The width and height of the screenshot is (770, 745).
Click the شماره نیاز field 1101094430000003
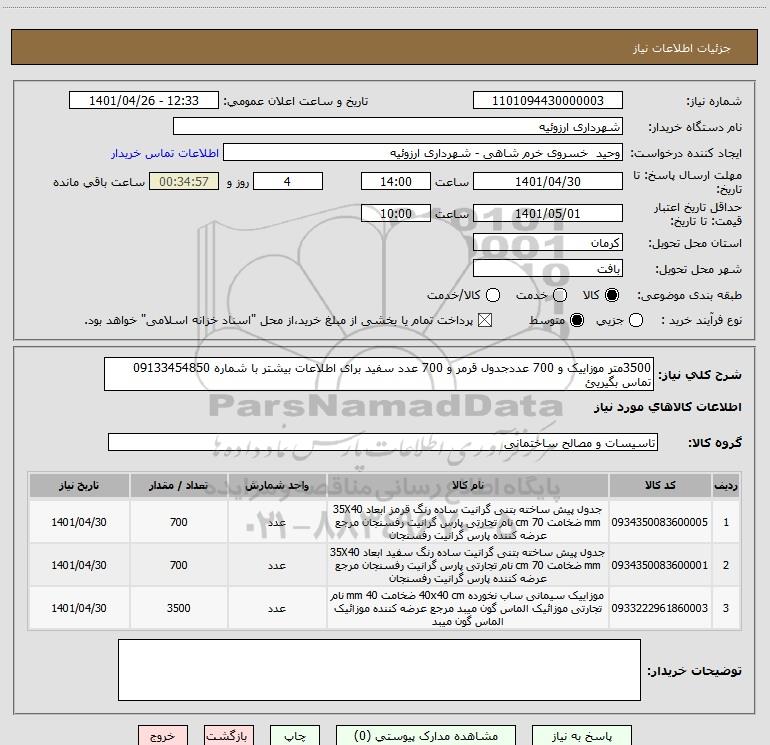548,101
